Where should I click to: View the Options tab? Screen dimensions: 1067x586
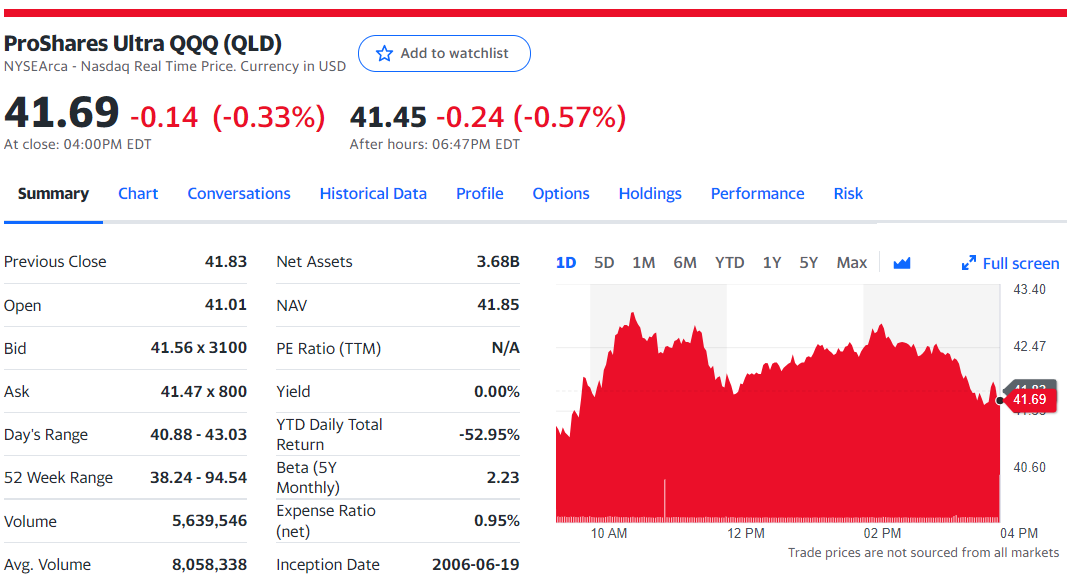pos(561,193)
